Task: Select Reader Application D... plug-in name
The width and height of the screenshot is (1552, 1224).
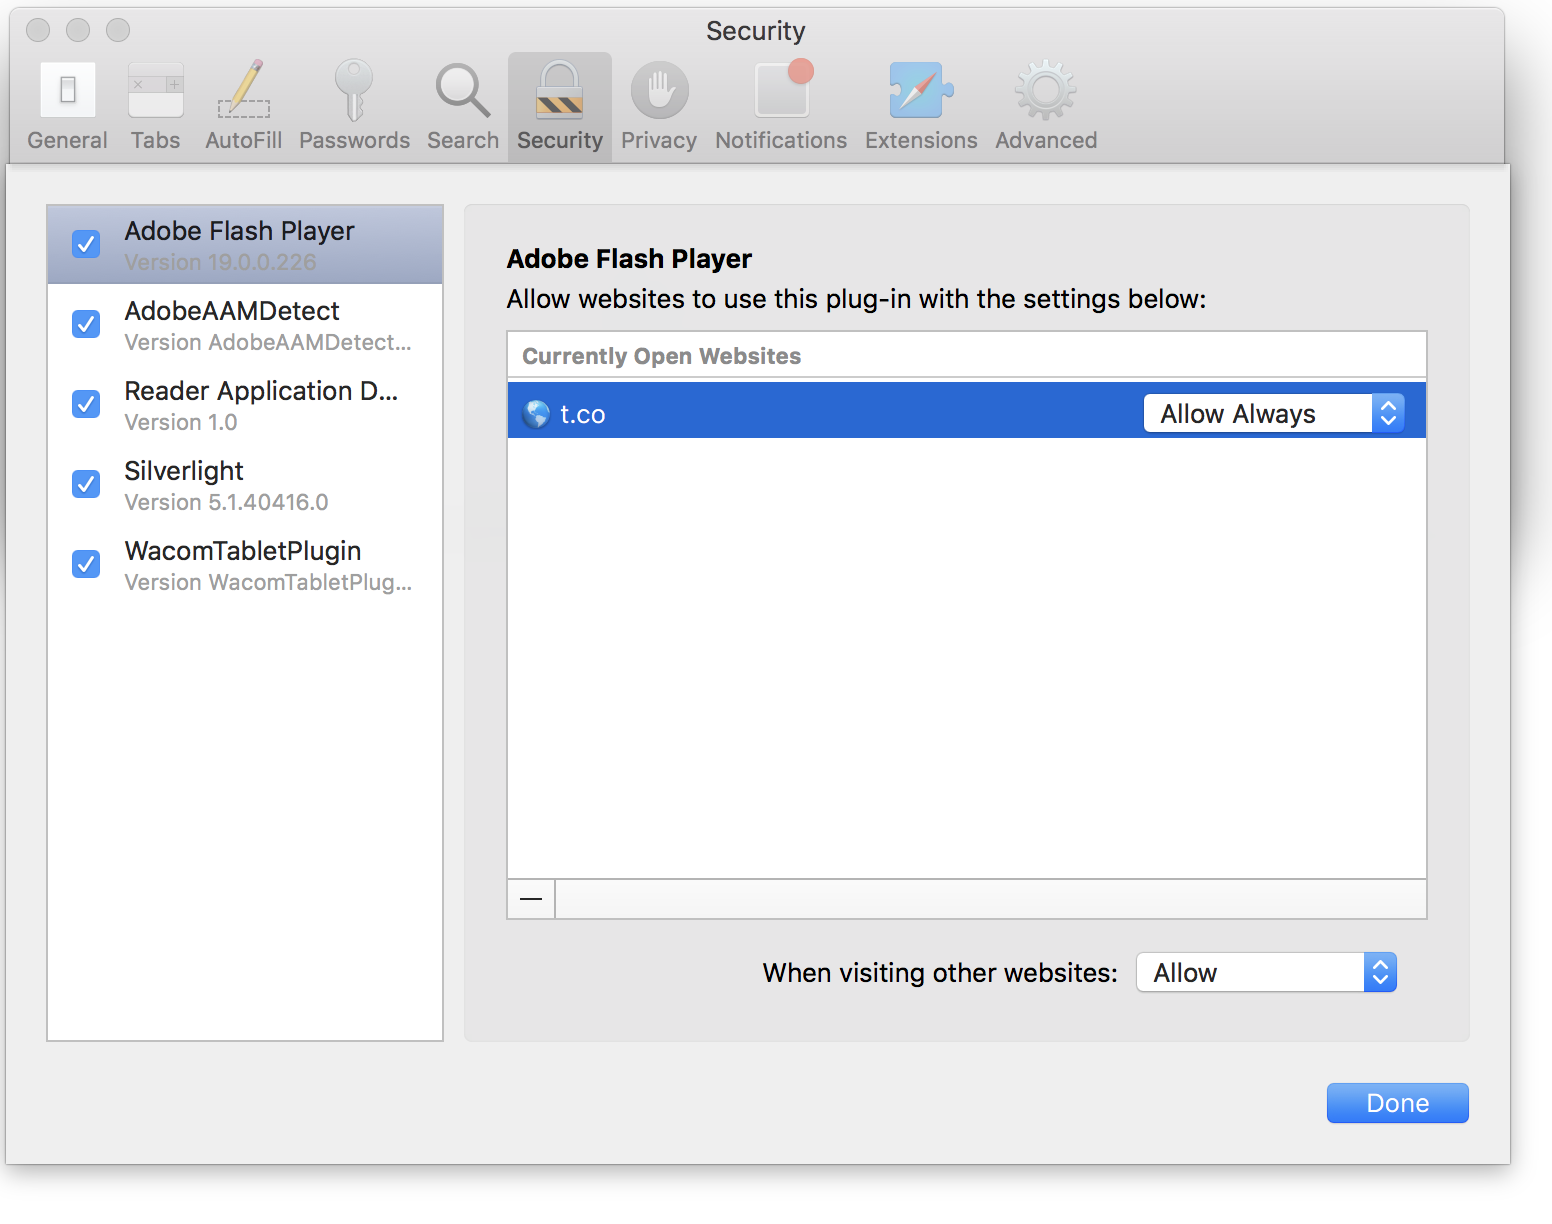Action: click(261, 391)
